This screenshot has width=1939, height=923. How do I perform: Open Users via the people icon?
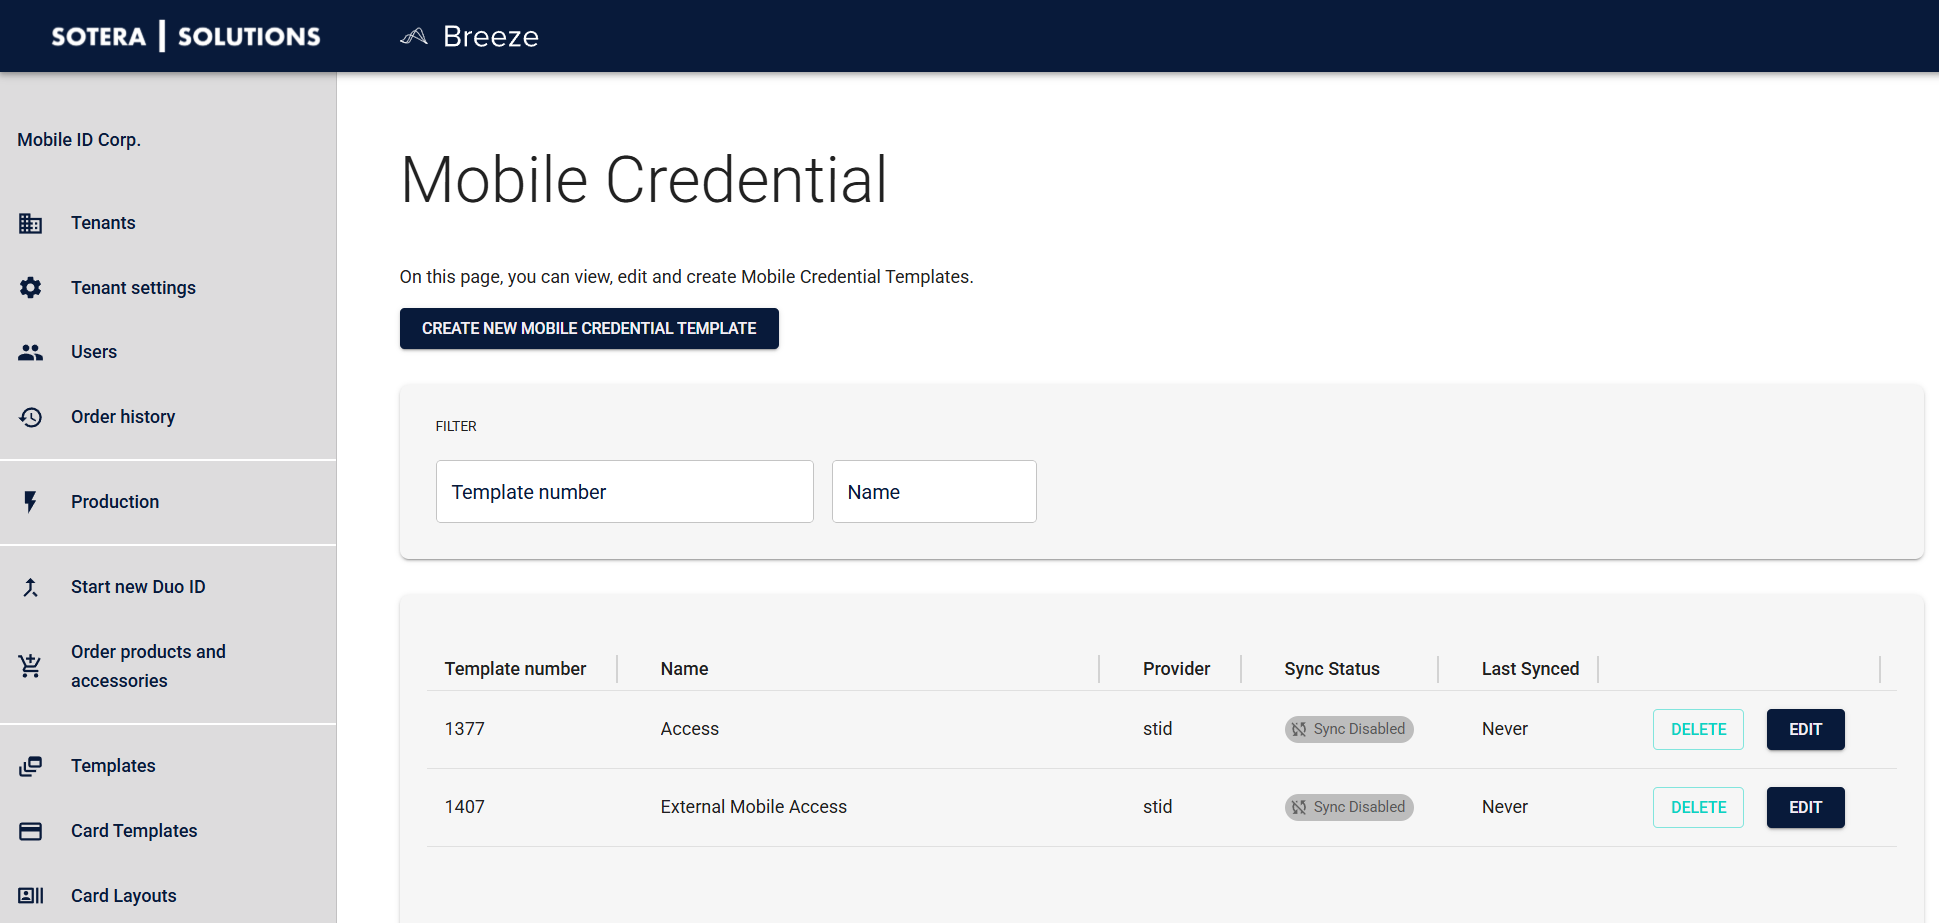tap(30, 352)
